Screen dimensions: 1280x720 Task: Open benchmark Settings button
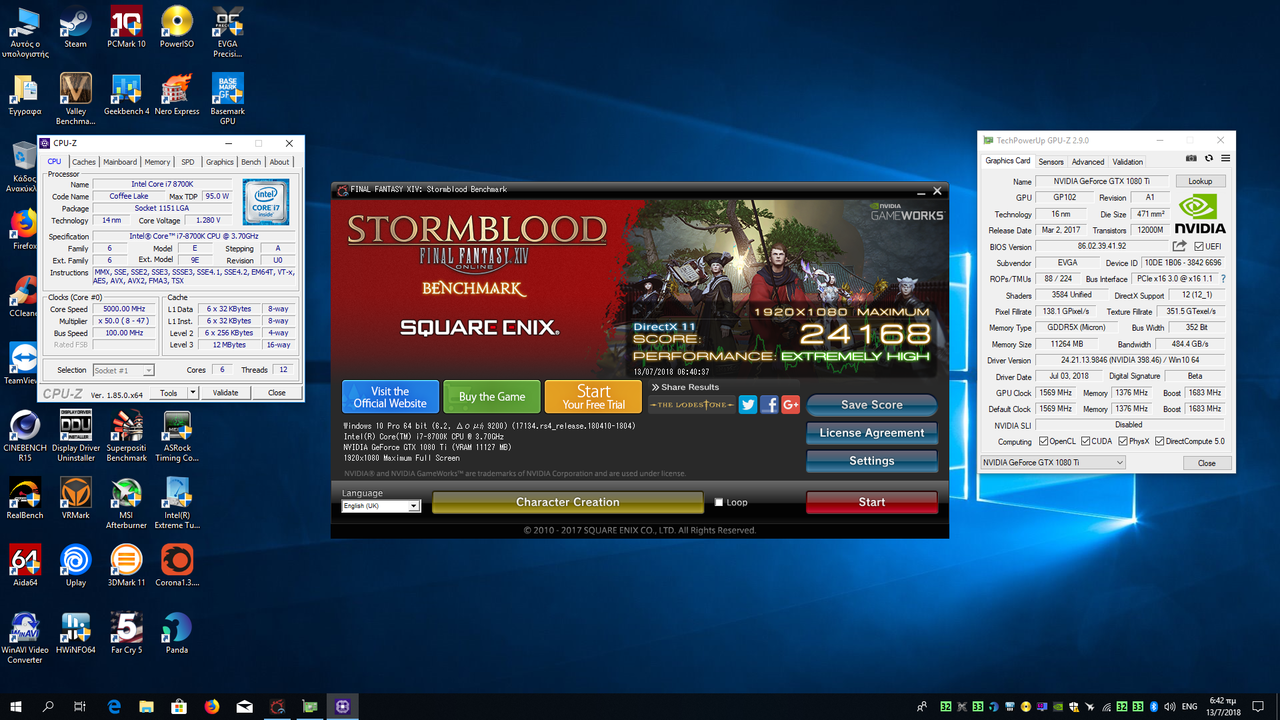(872, 461)
